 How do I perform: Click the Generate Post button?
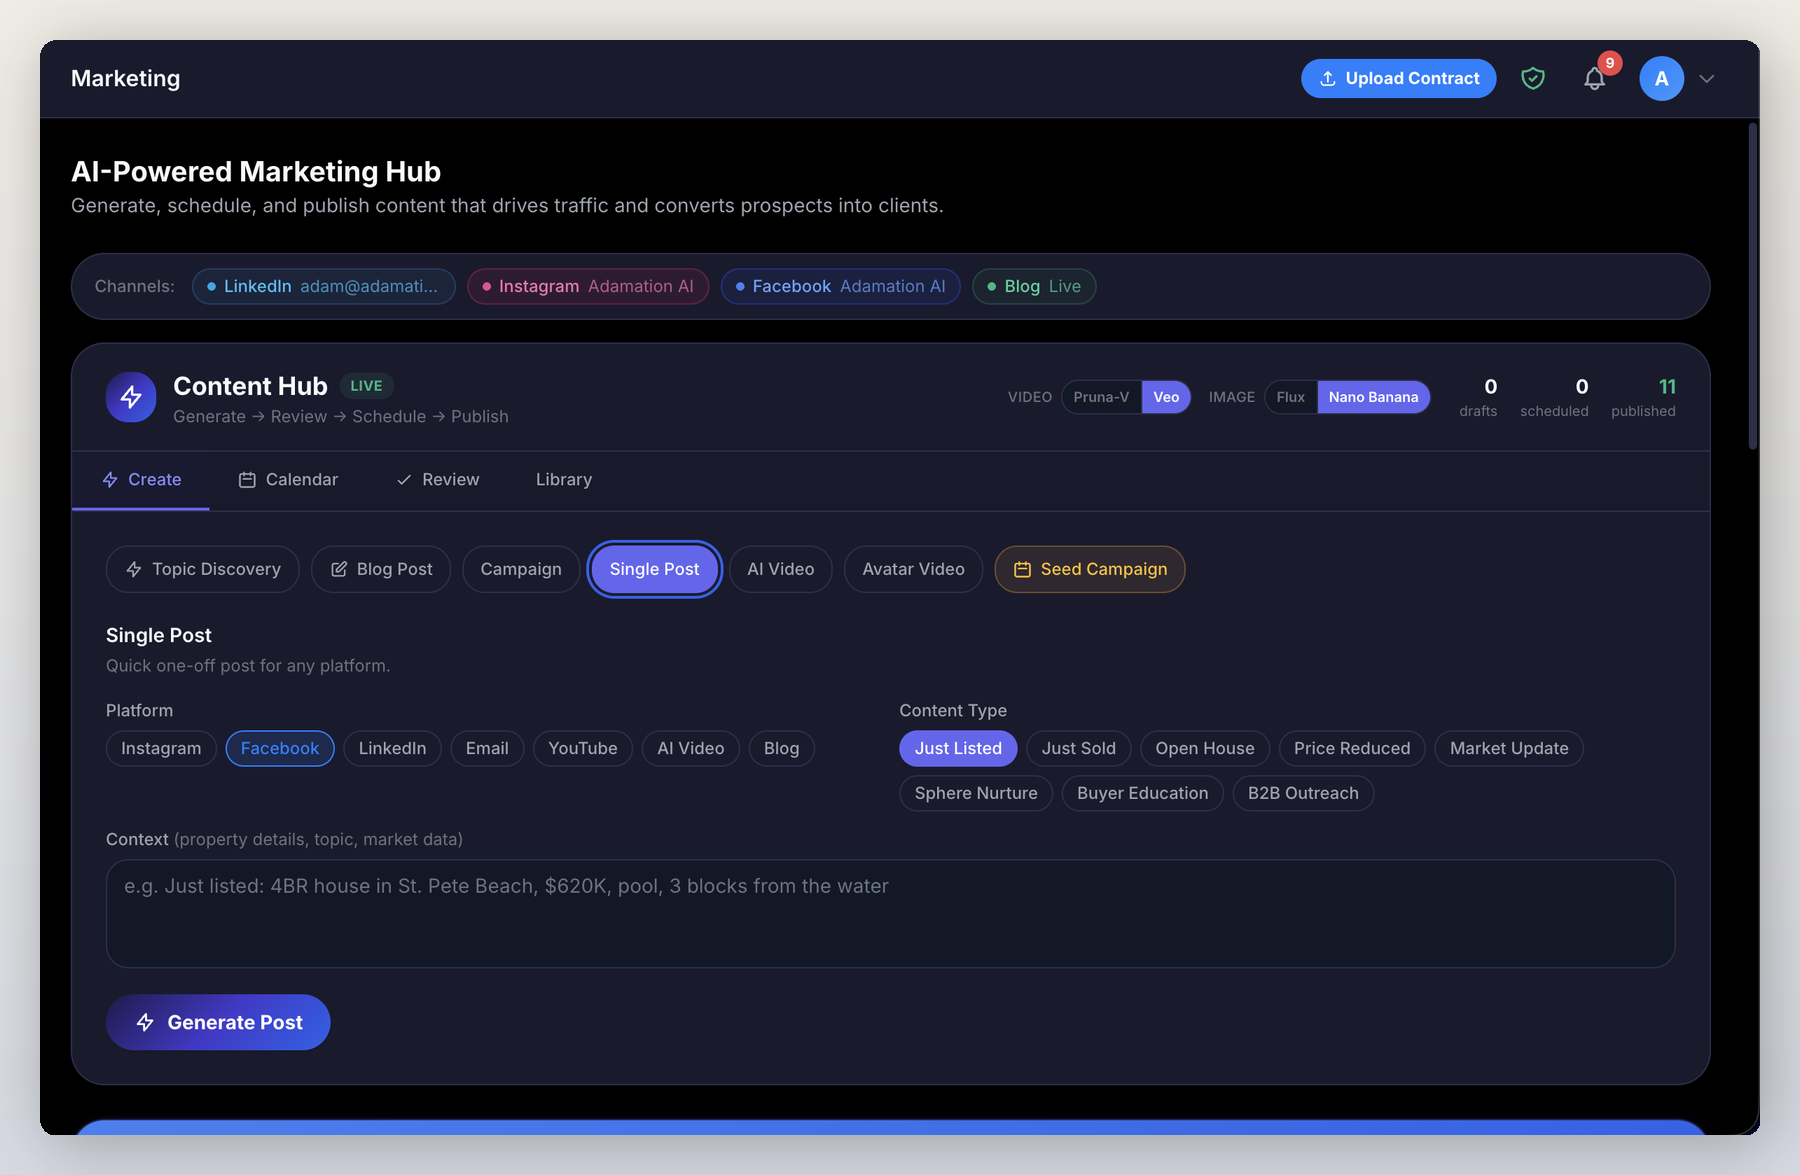click(218, 1022)
